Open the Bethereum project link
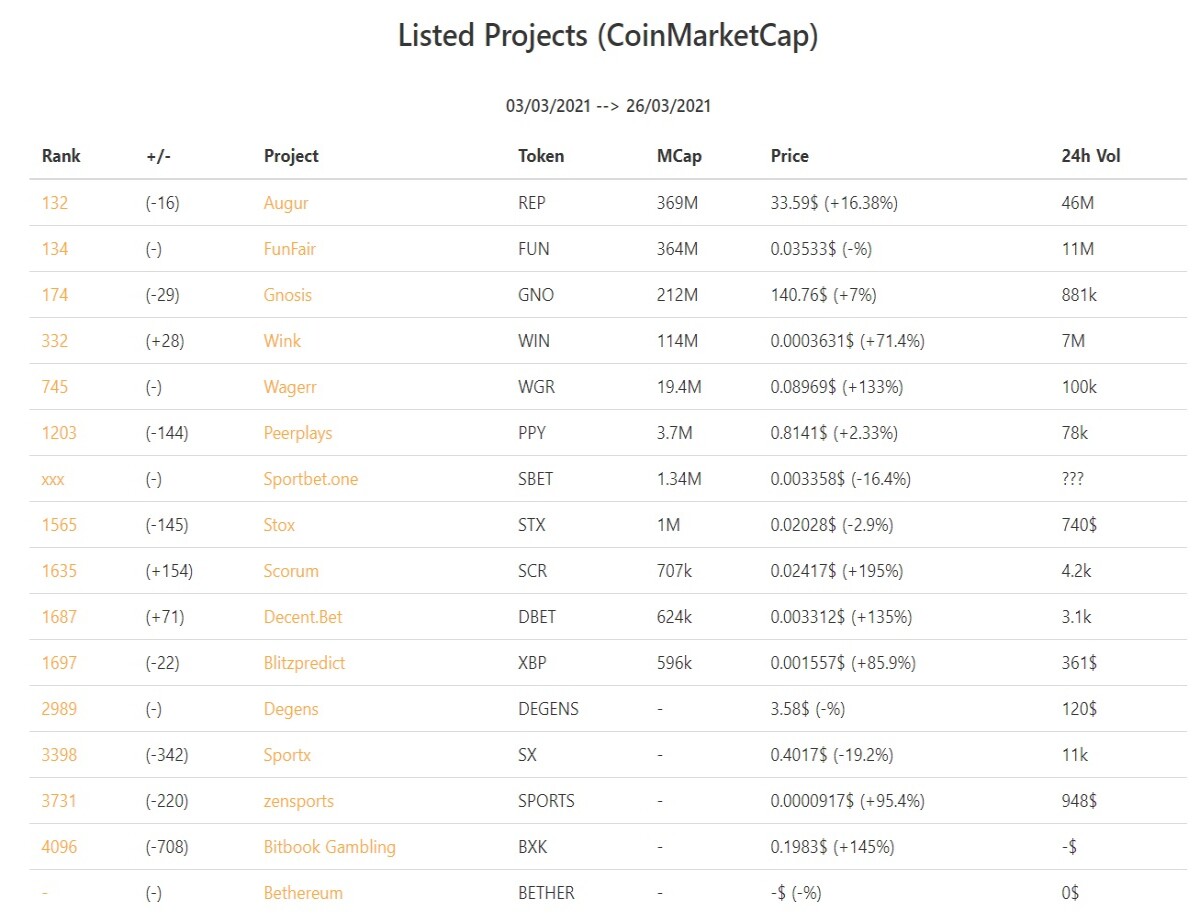 point(303,893)
